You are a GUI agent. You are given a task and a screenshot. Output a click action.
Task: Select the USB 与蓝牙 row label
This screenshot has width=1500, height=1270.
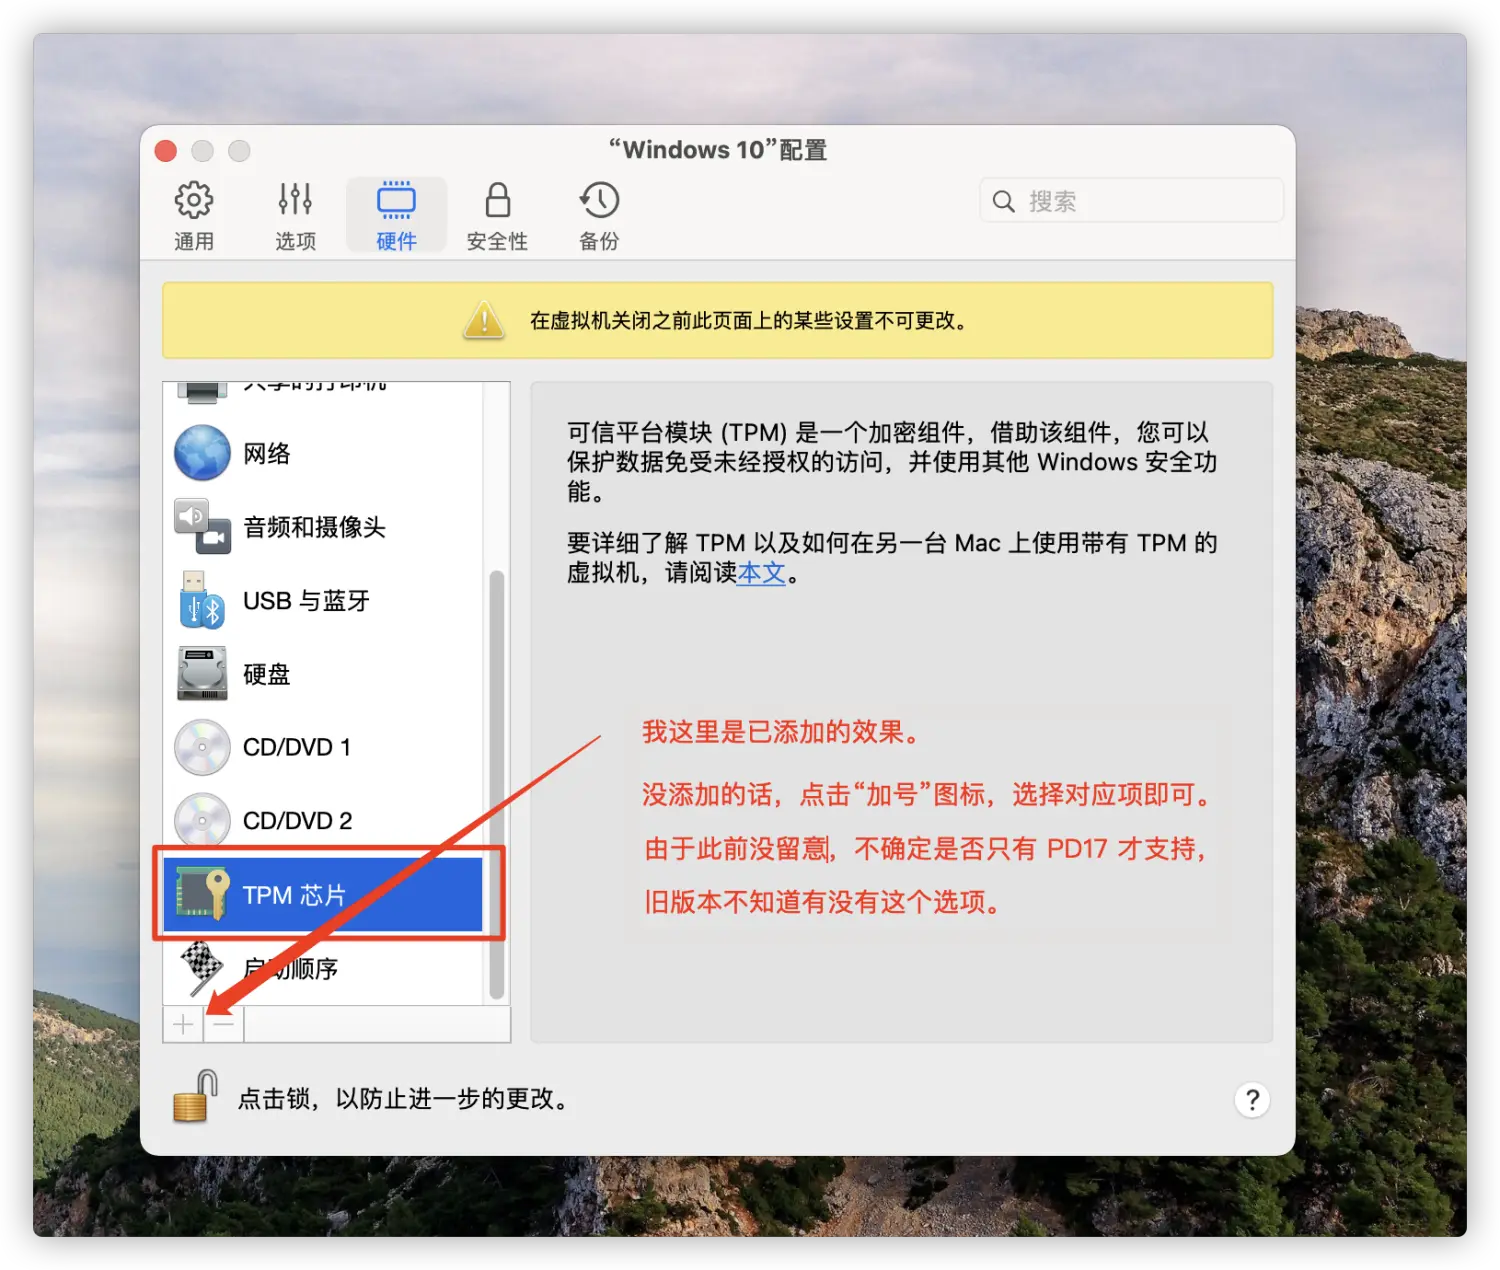pyautogui.click(x=306, y=601)
